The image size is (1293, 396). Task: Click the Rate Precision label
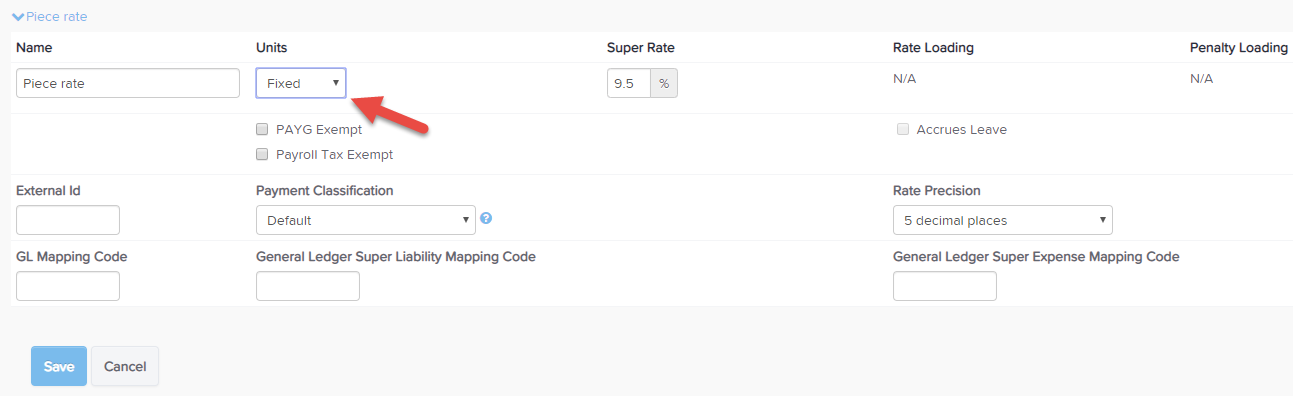tap(936, 190)
